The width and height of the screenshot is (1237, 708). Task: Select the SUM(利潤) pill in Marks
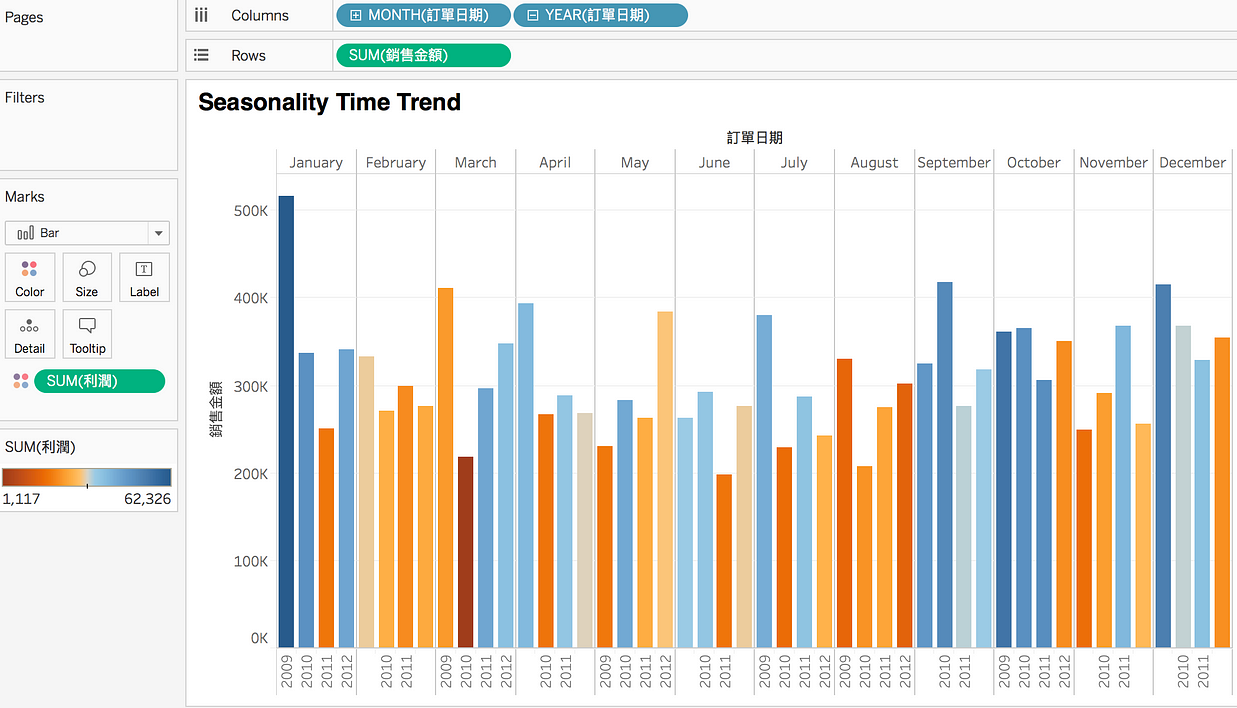(x=100, y=381)
